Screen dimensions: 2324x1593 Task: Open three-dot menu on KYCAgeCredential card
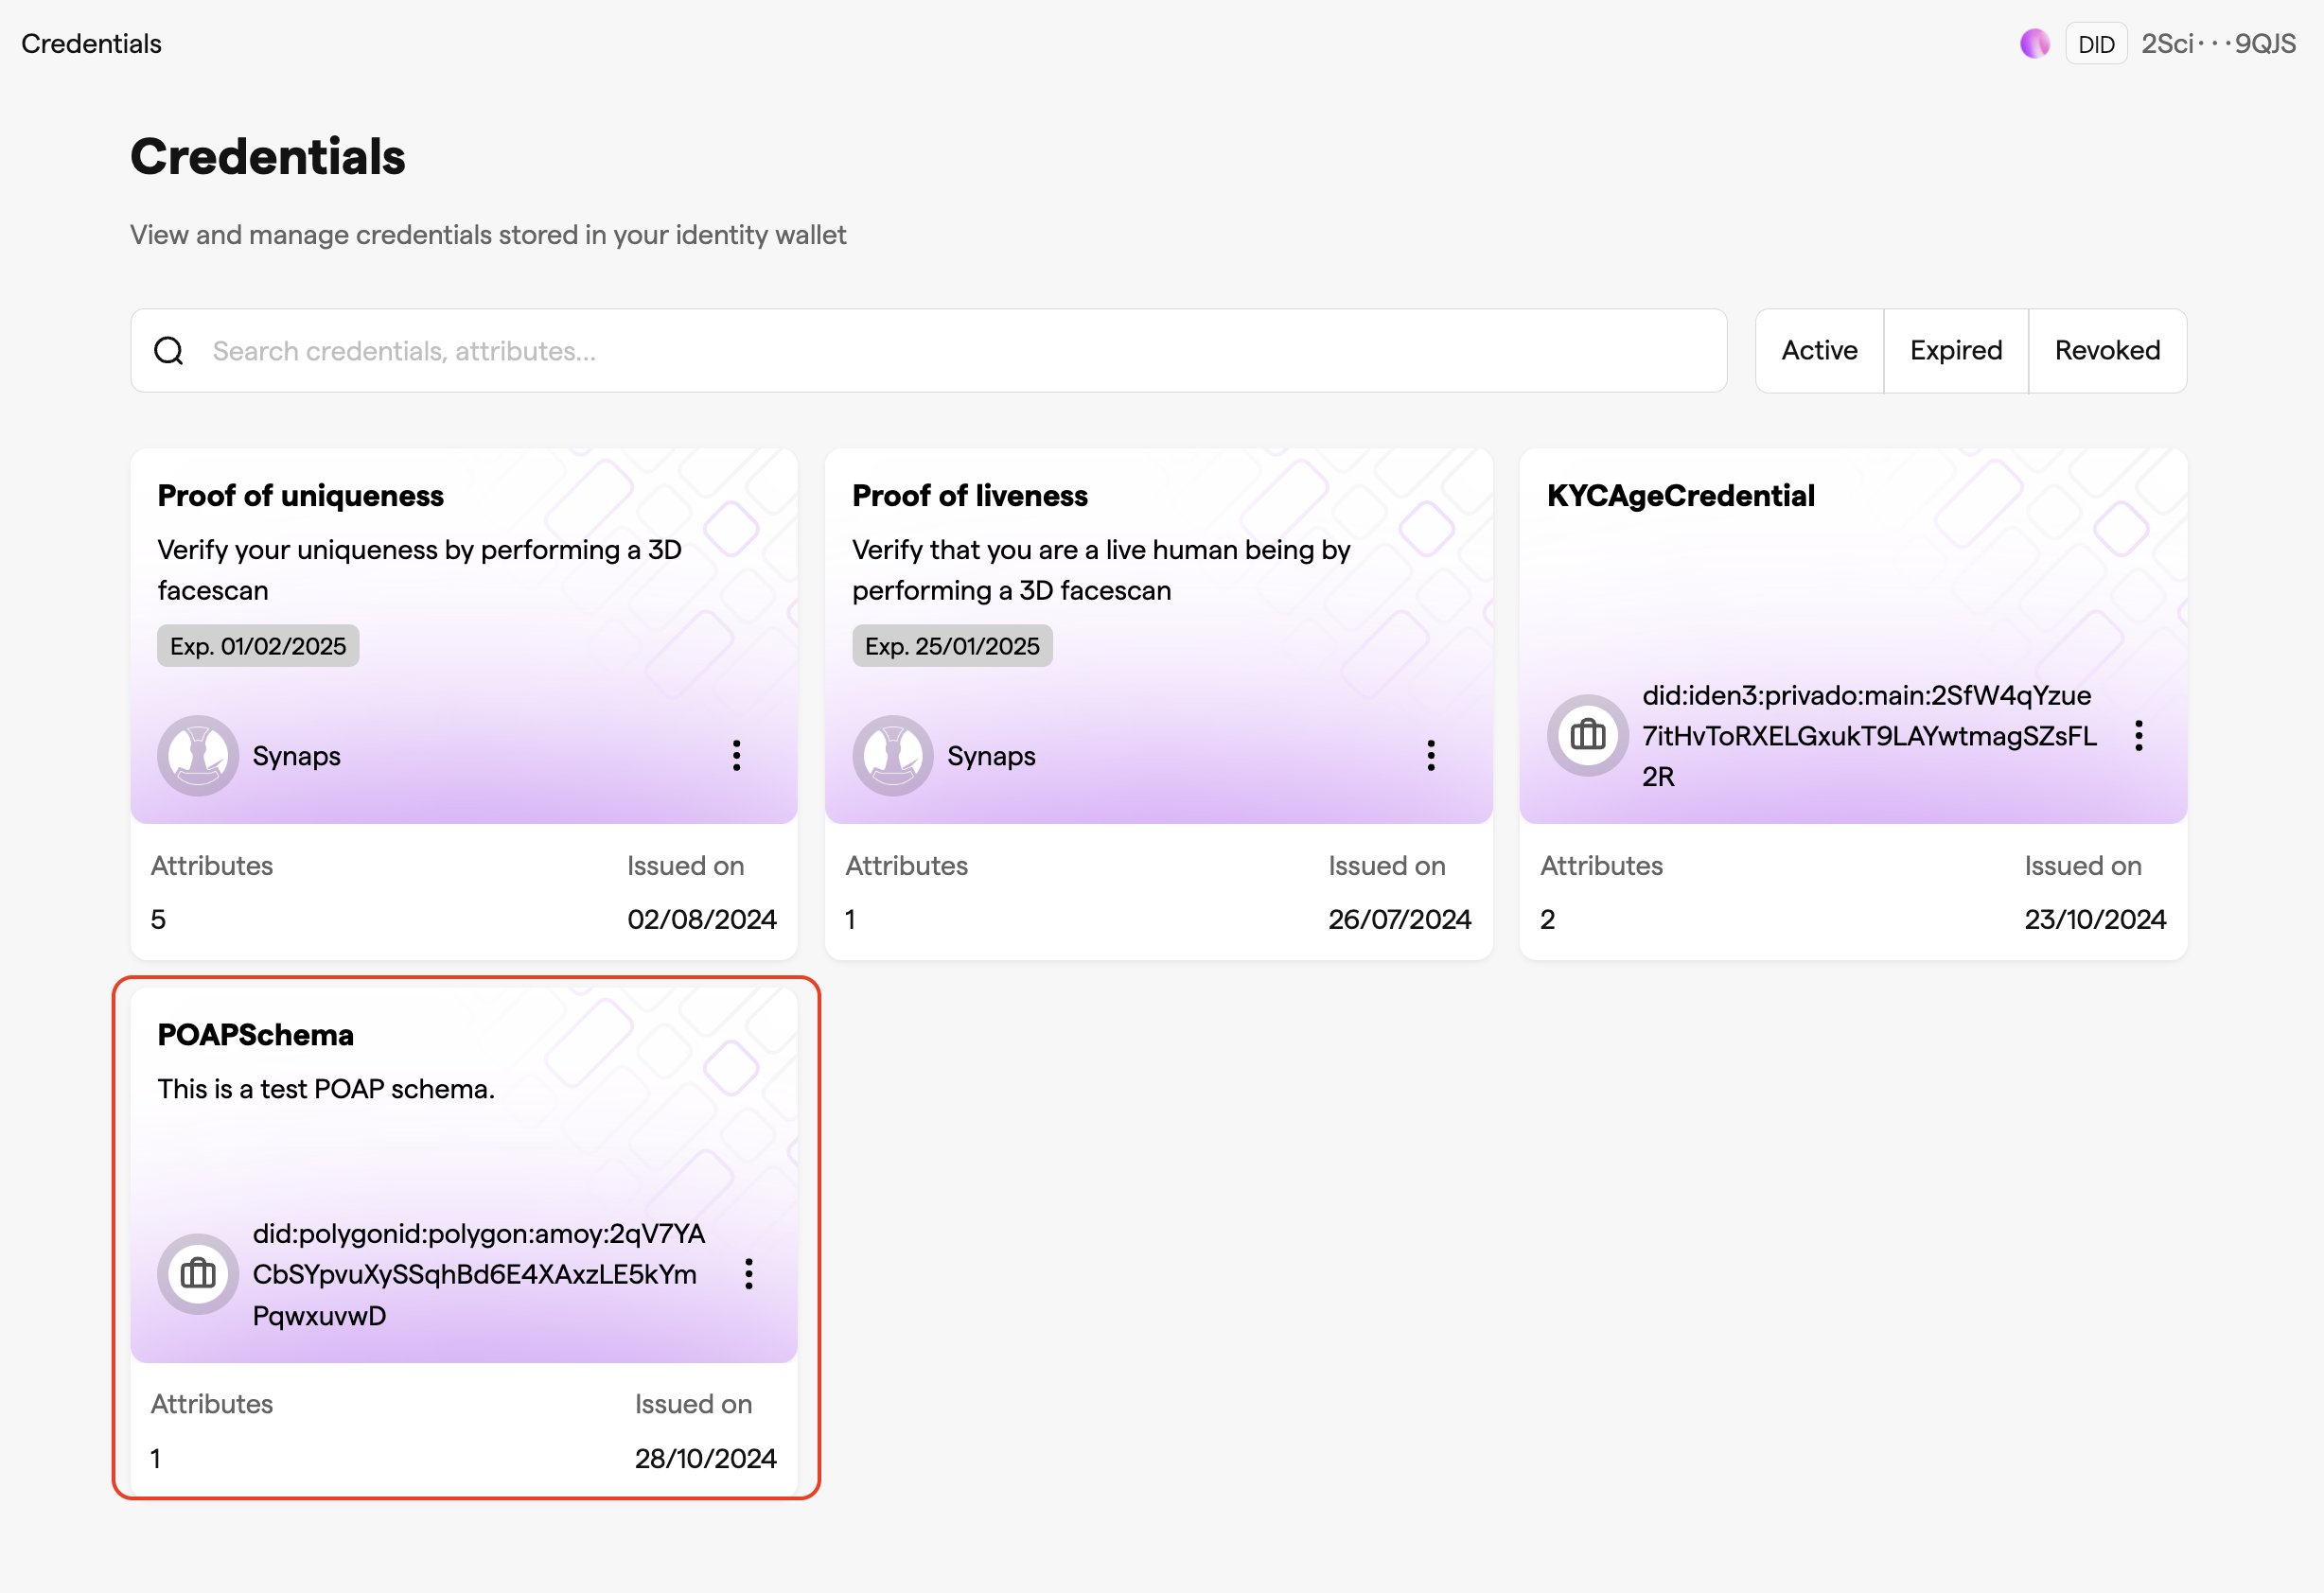[2138, 736]
